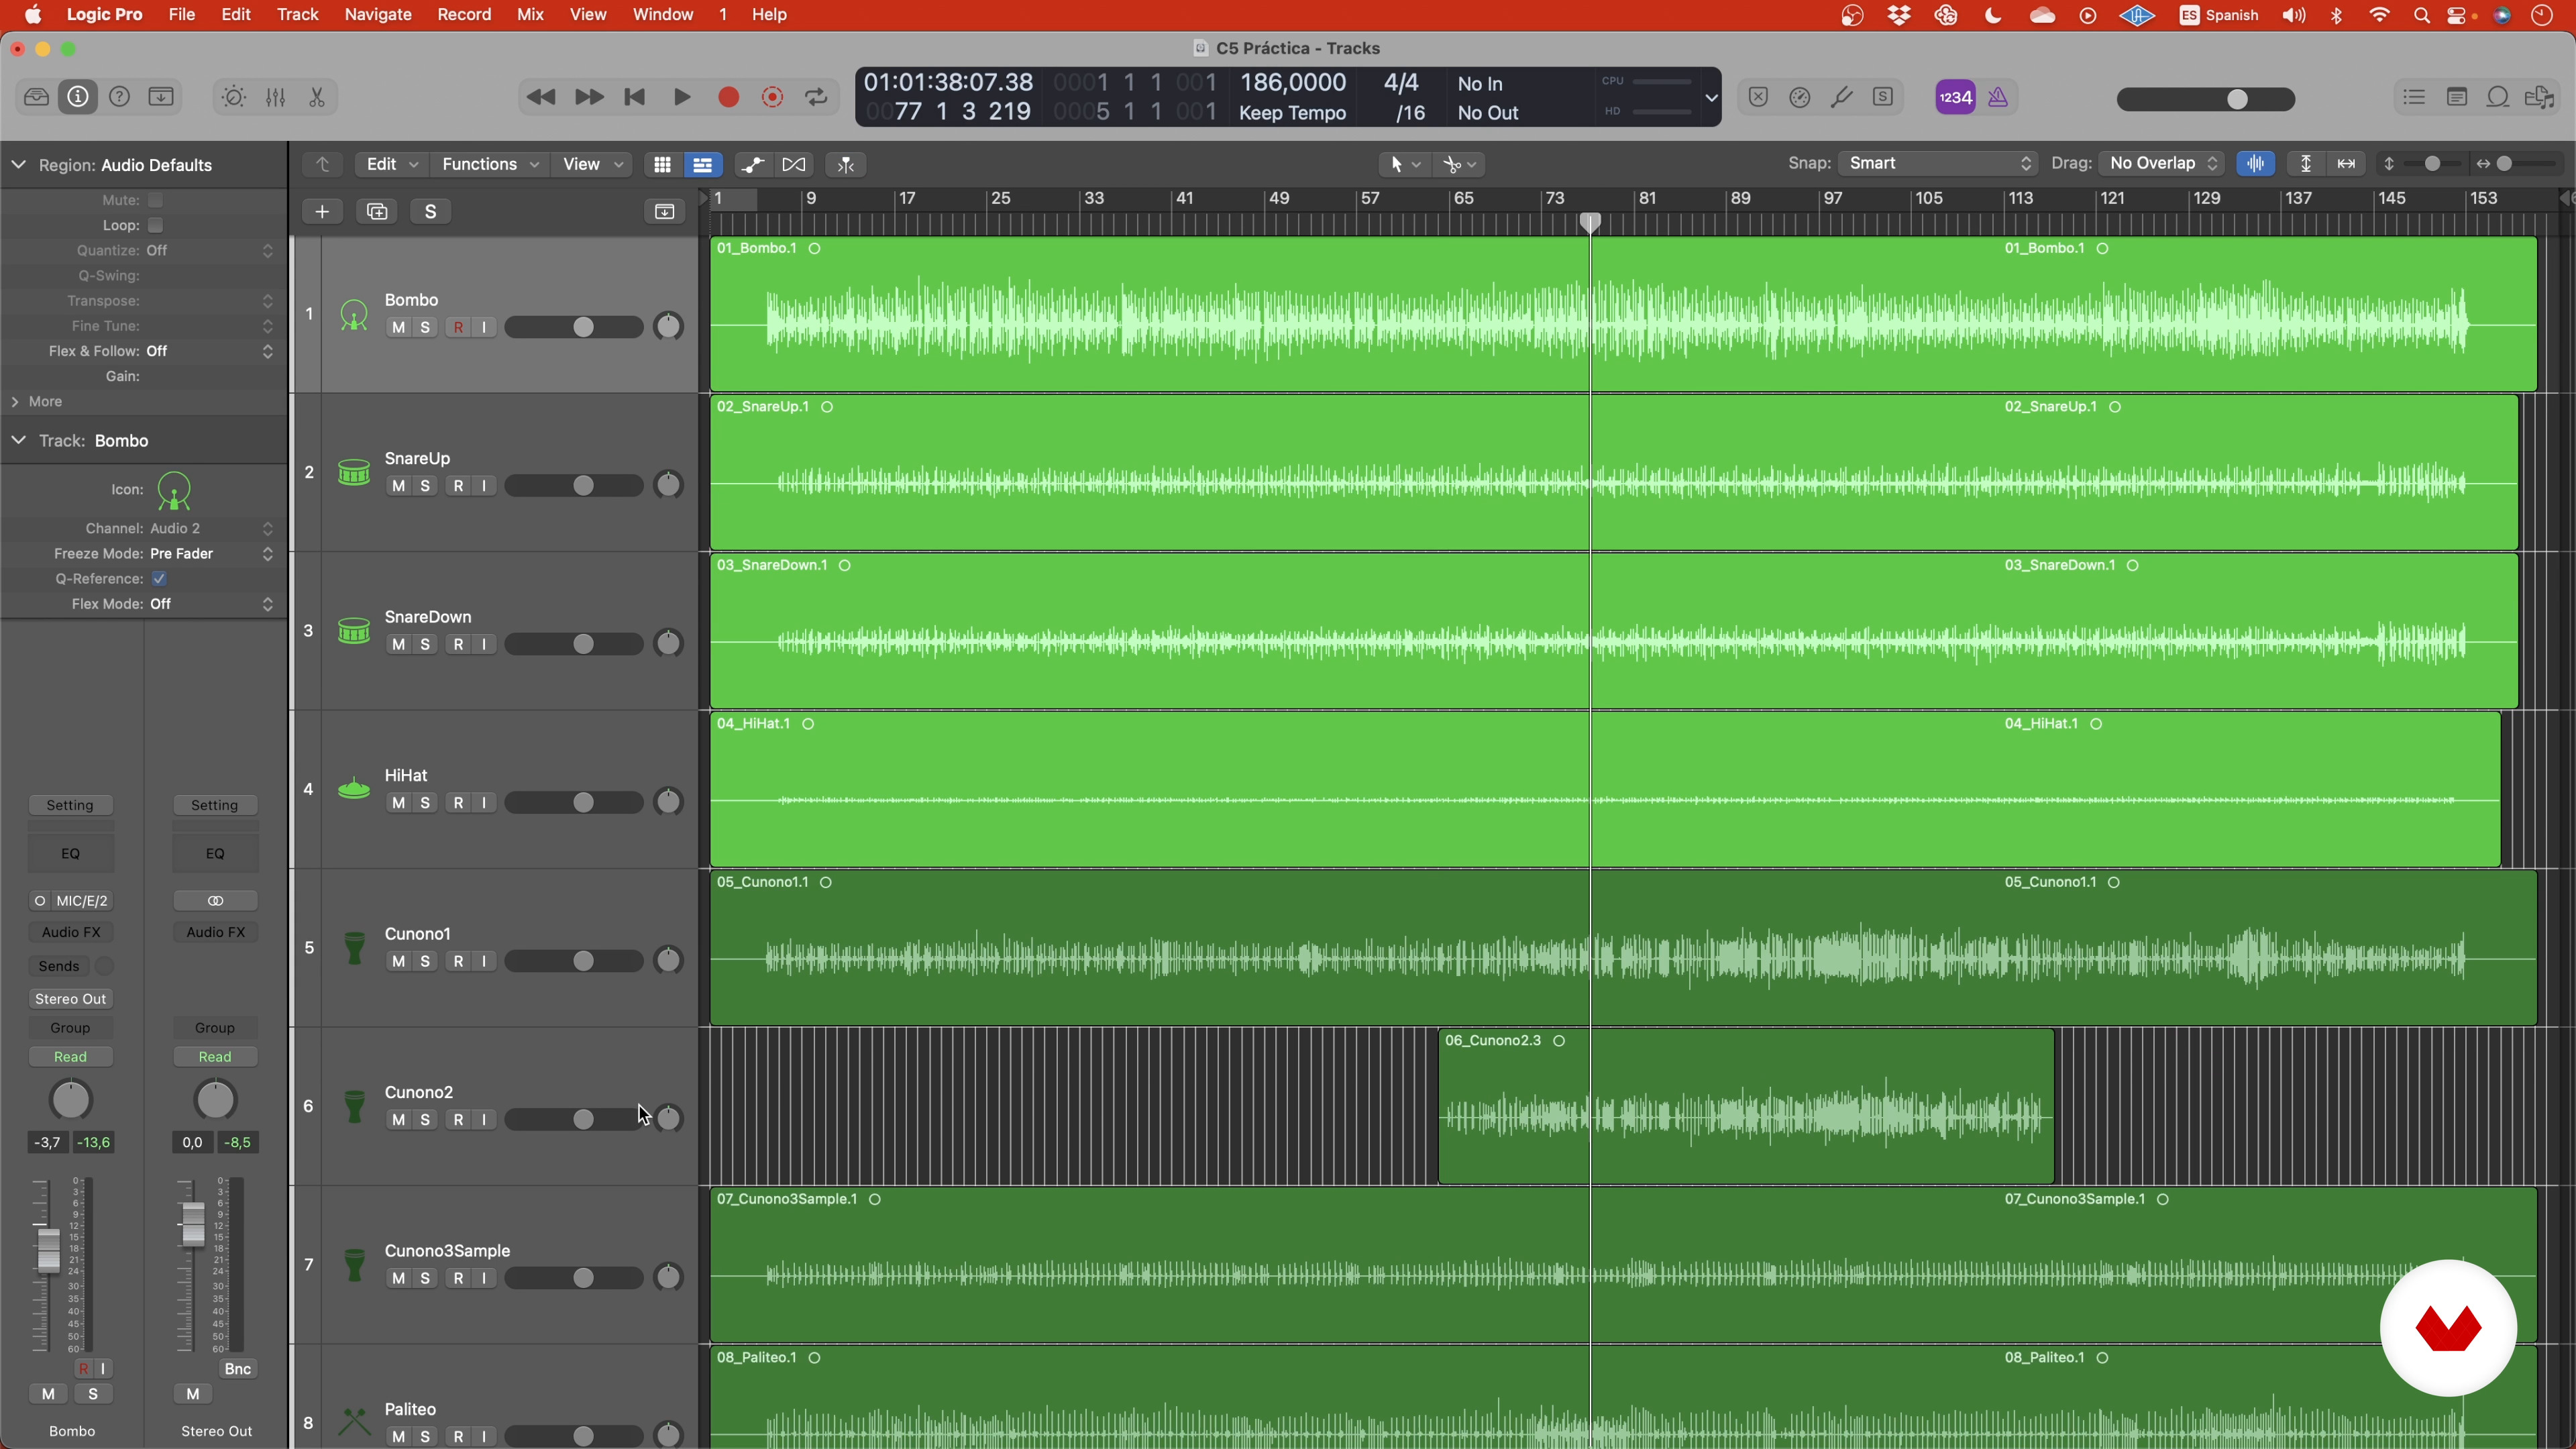Image resolution: width=2576 pixels, height=1449 pixels.
Task: Check the Loop checkbox in Region inspector
Action: [155, 225]
